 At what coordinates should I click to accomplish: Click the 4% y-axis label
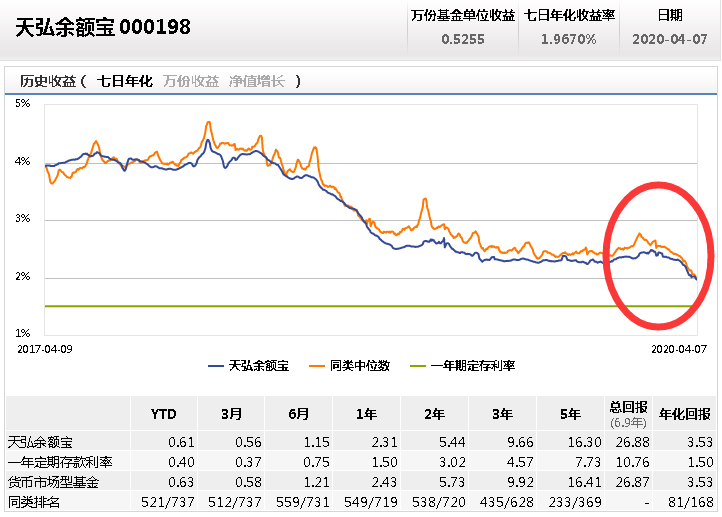(x=23, y=161)
